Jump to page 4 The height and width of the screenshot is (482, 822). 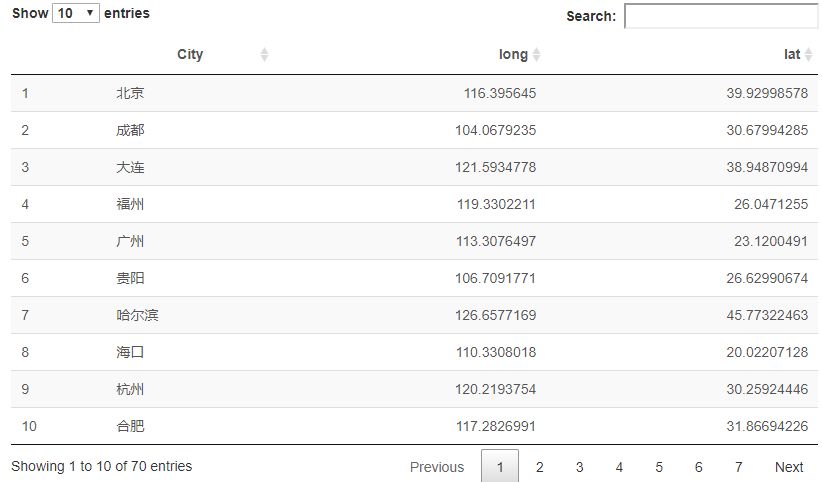point(619,467)
